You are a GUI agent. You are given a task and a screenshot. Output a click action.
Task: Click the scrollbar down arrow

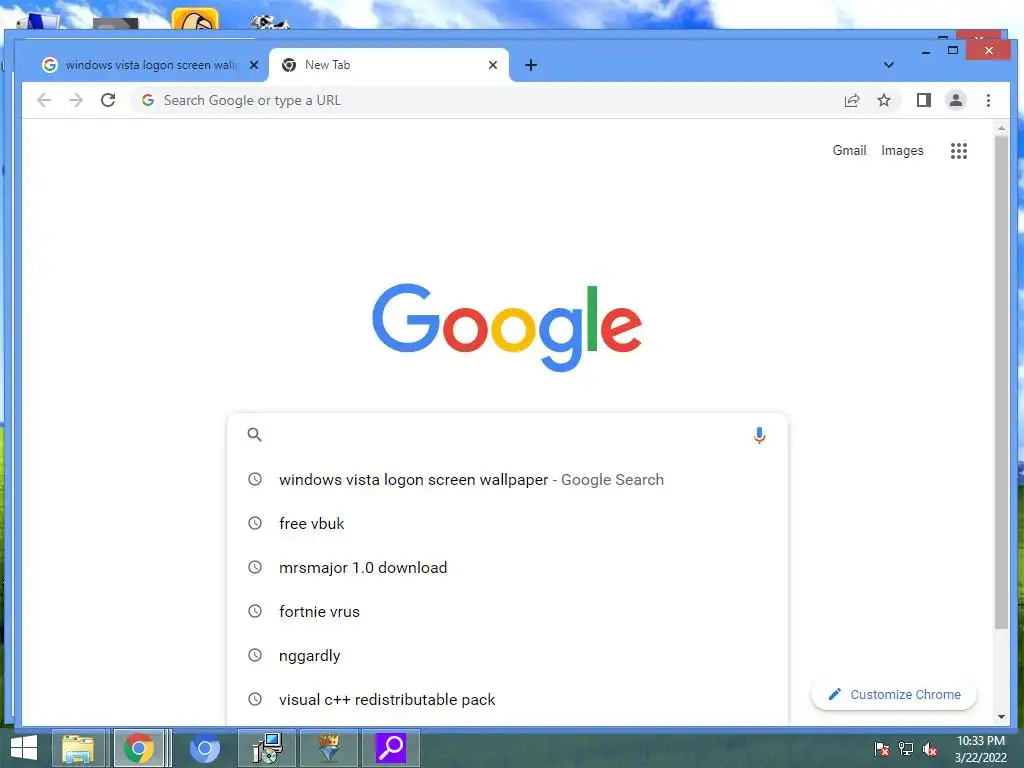(x=1001, y=716)
